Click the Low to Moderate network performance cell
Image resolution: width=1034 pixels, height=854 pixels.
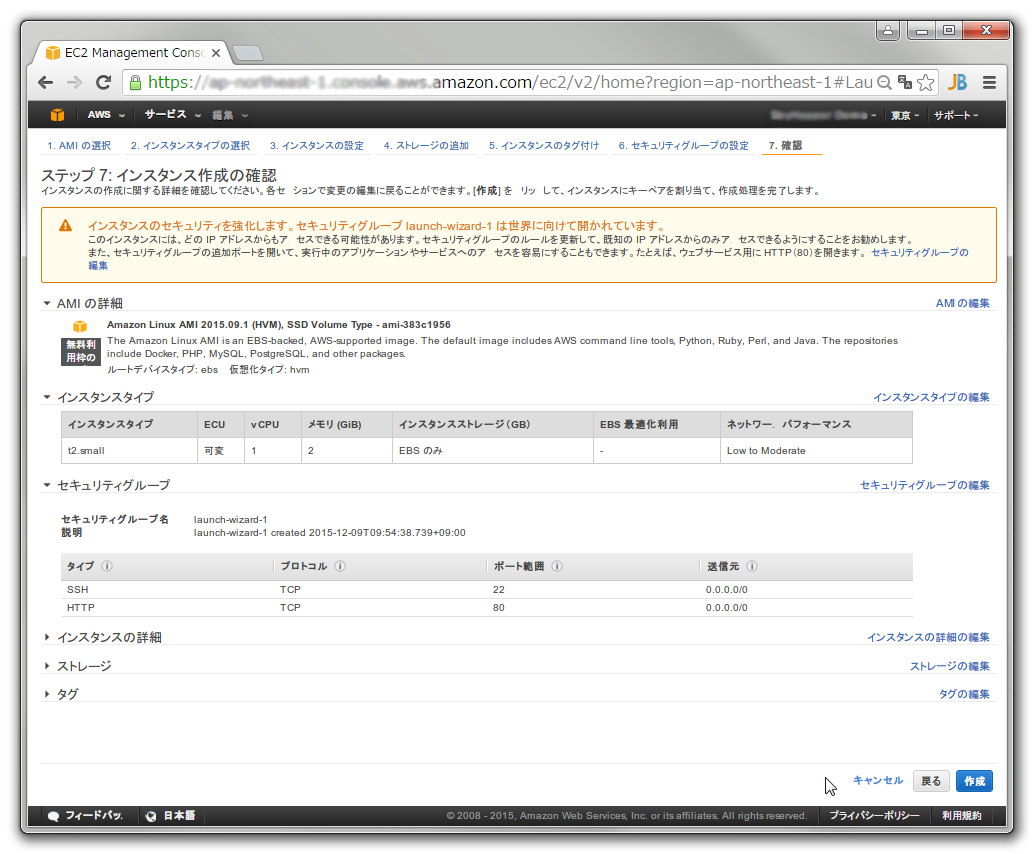pyautogui.click(x=816, y=450)
